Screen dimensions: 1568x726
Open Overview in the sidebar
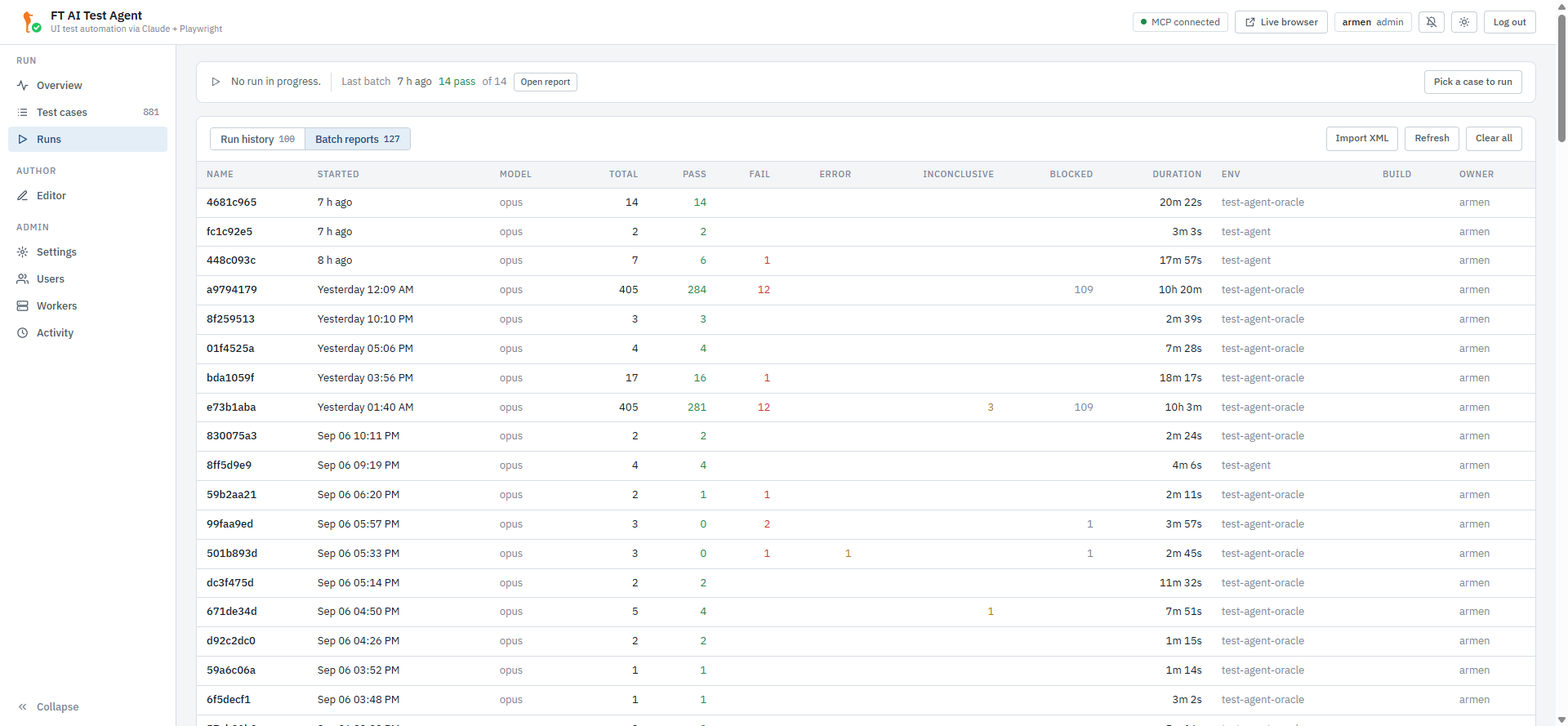click(88, 86)
